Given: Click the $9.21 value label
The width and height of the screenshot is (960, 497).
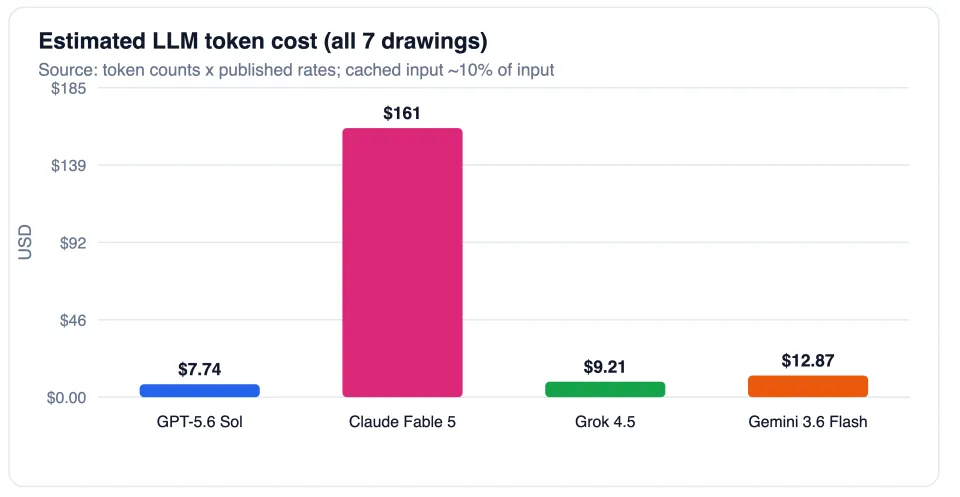Looking at the screenshot, I should click(x=604, y=367).
